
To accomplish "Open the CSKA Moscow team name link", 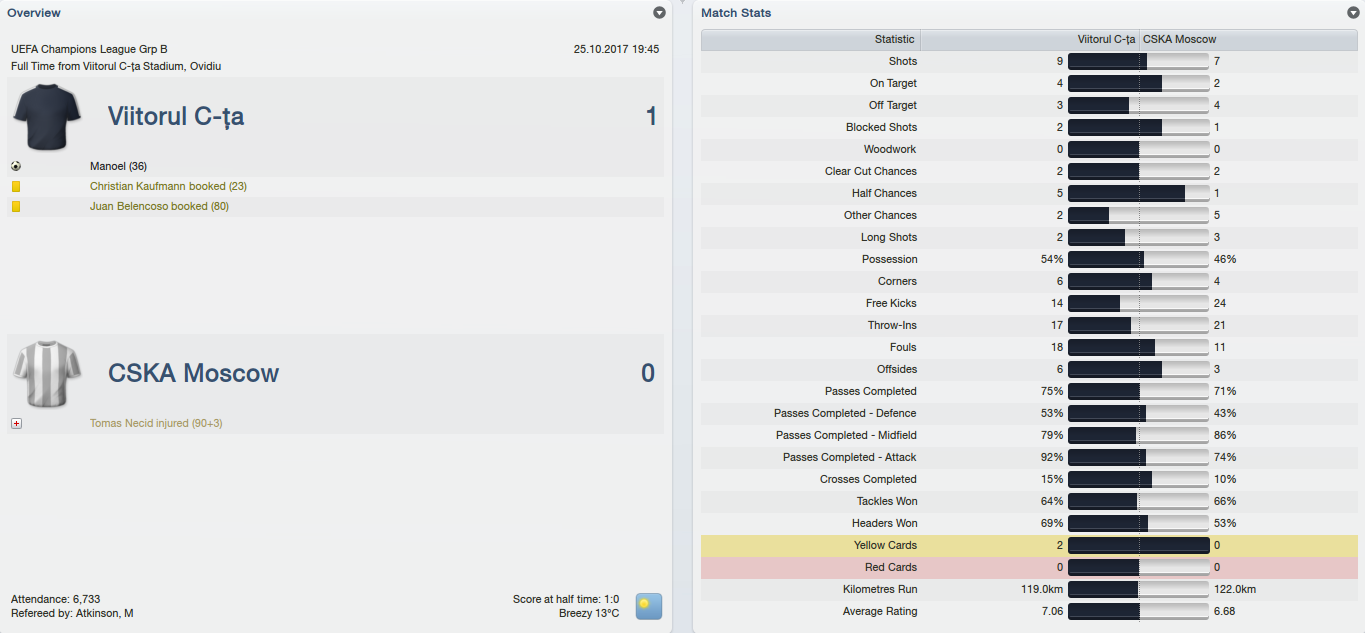I will [193, 373].
